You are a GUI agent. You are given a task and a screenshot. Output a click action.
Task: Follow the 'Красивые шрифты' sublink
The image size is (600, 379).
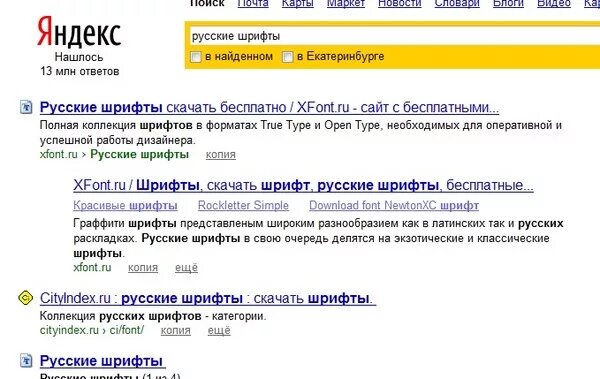(x=125, y=206)
